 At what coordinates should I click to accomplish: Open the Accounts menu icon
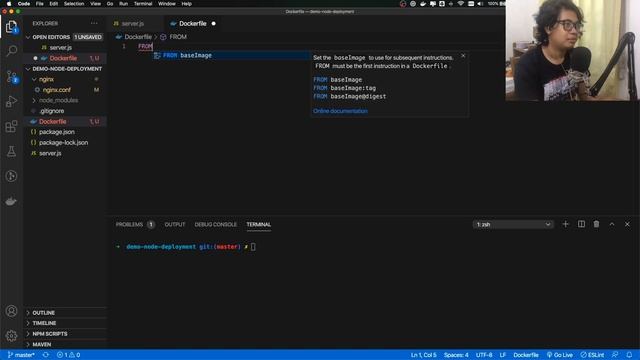tap(11, 311)
